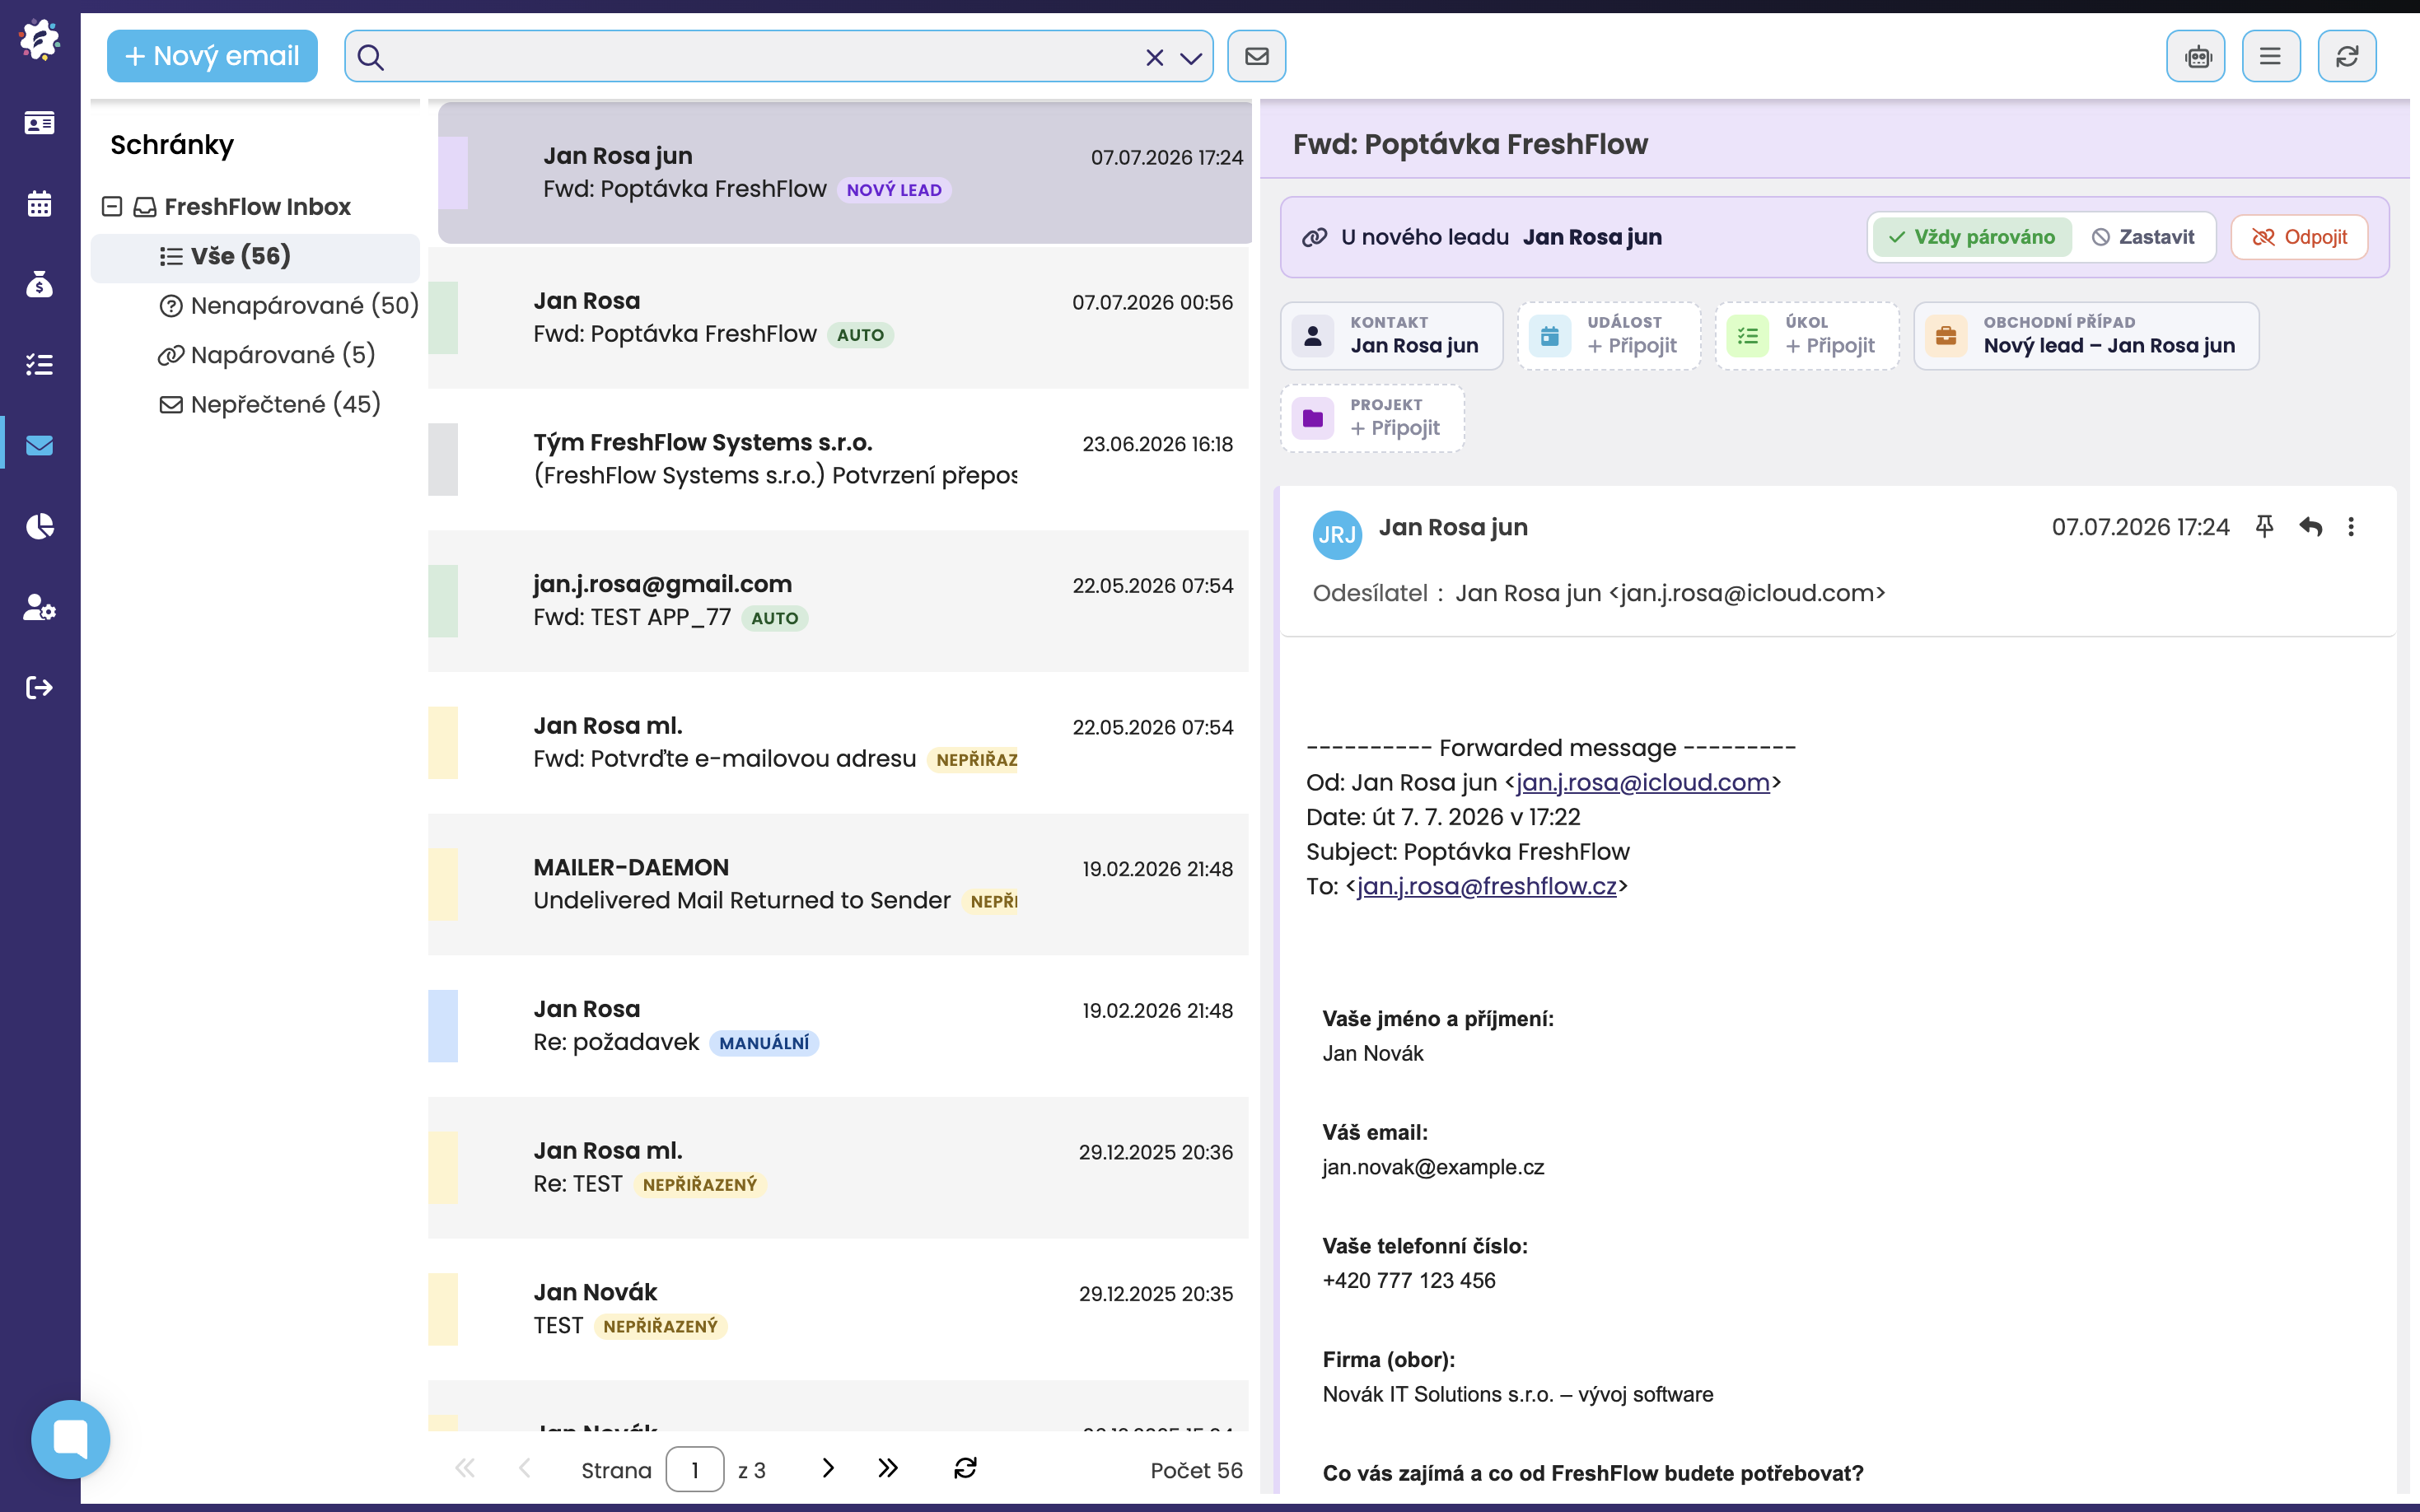Click the robot assistant icon button
Viewport: 2420px width, 1512px height.
pos(2196,56)
